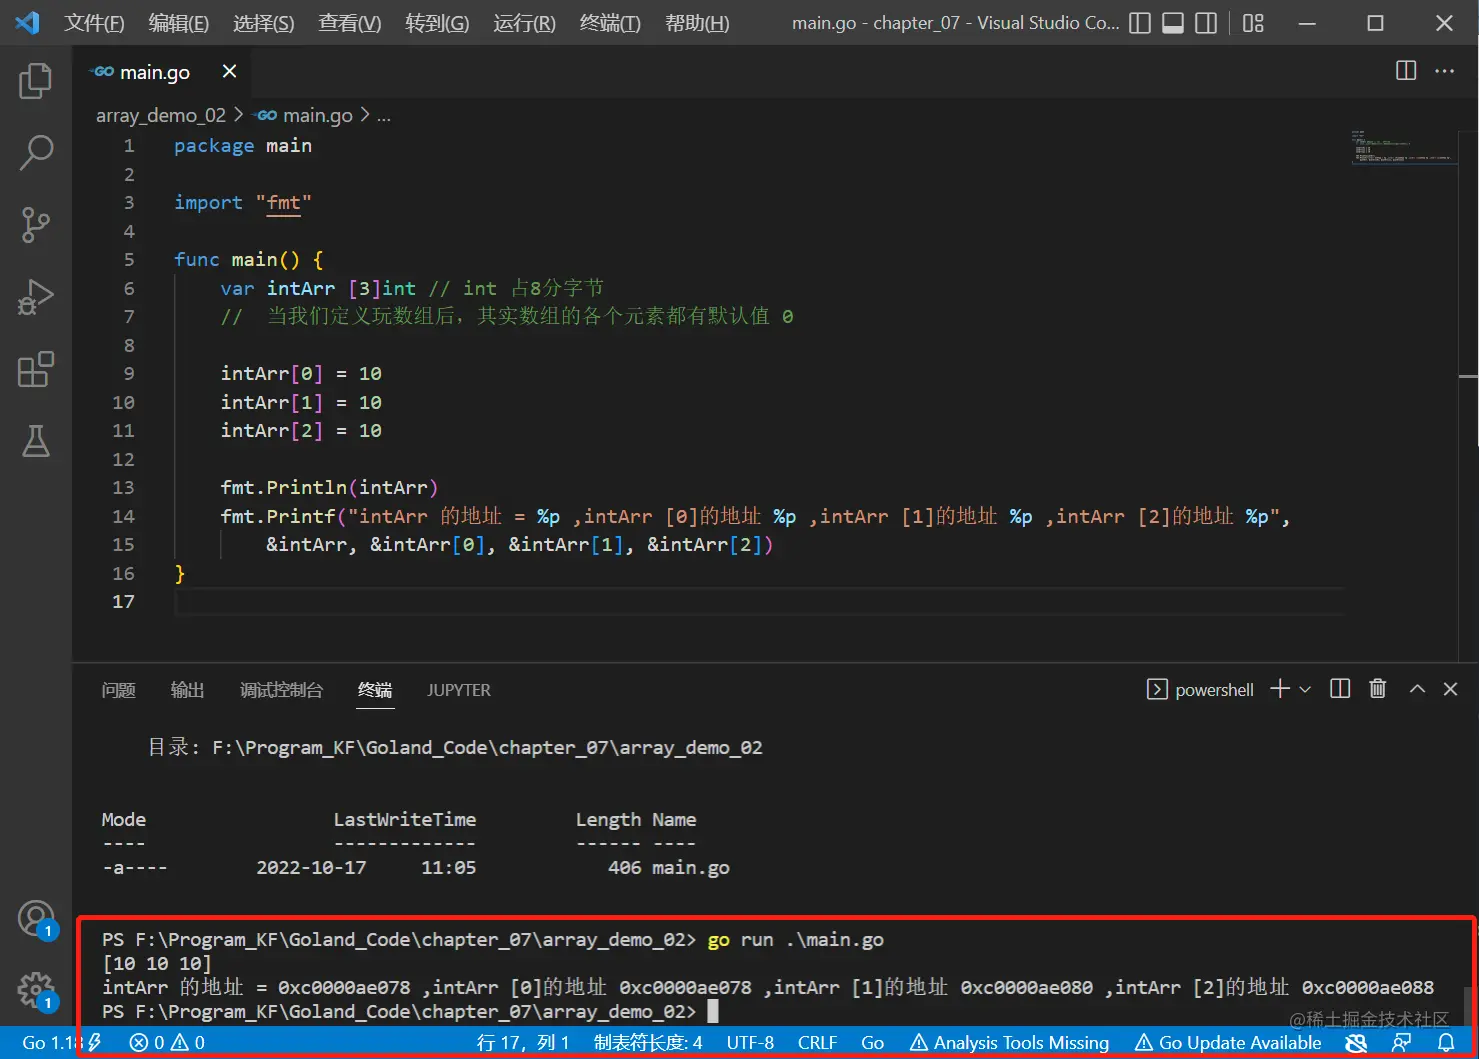Kill terminal with trash icon
The height and width of the screenshot is (1059, 1479).
tap(1378, 688)
